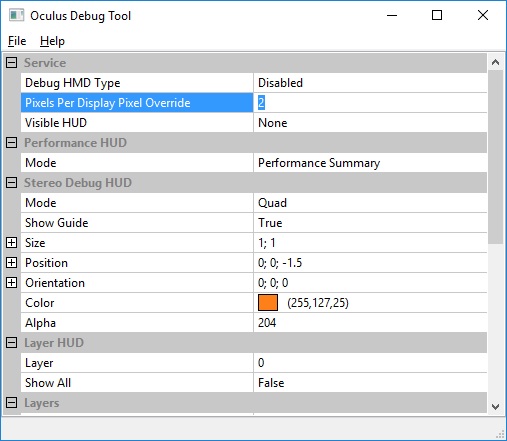The height and width of the screenshot is (441, 507).
Task: Select the Show Guide label
Action: 57,223
